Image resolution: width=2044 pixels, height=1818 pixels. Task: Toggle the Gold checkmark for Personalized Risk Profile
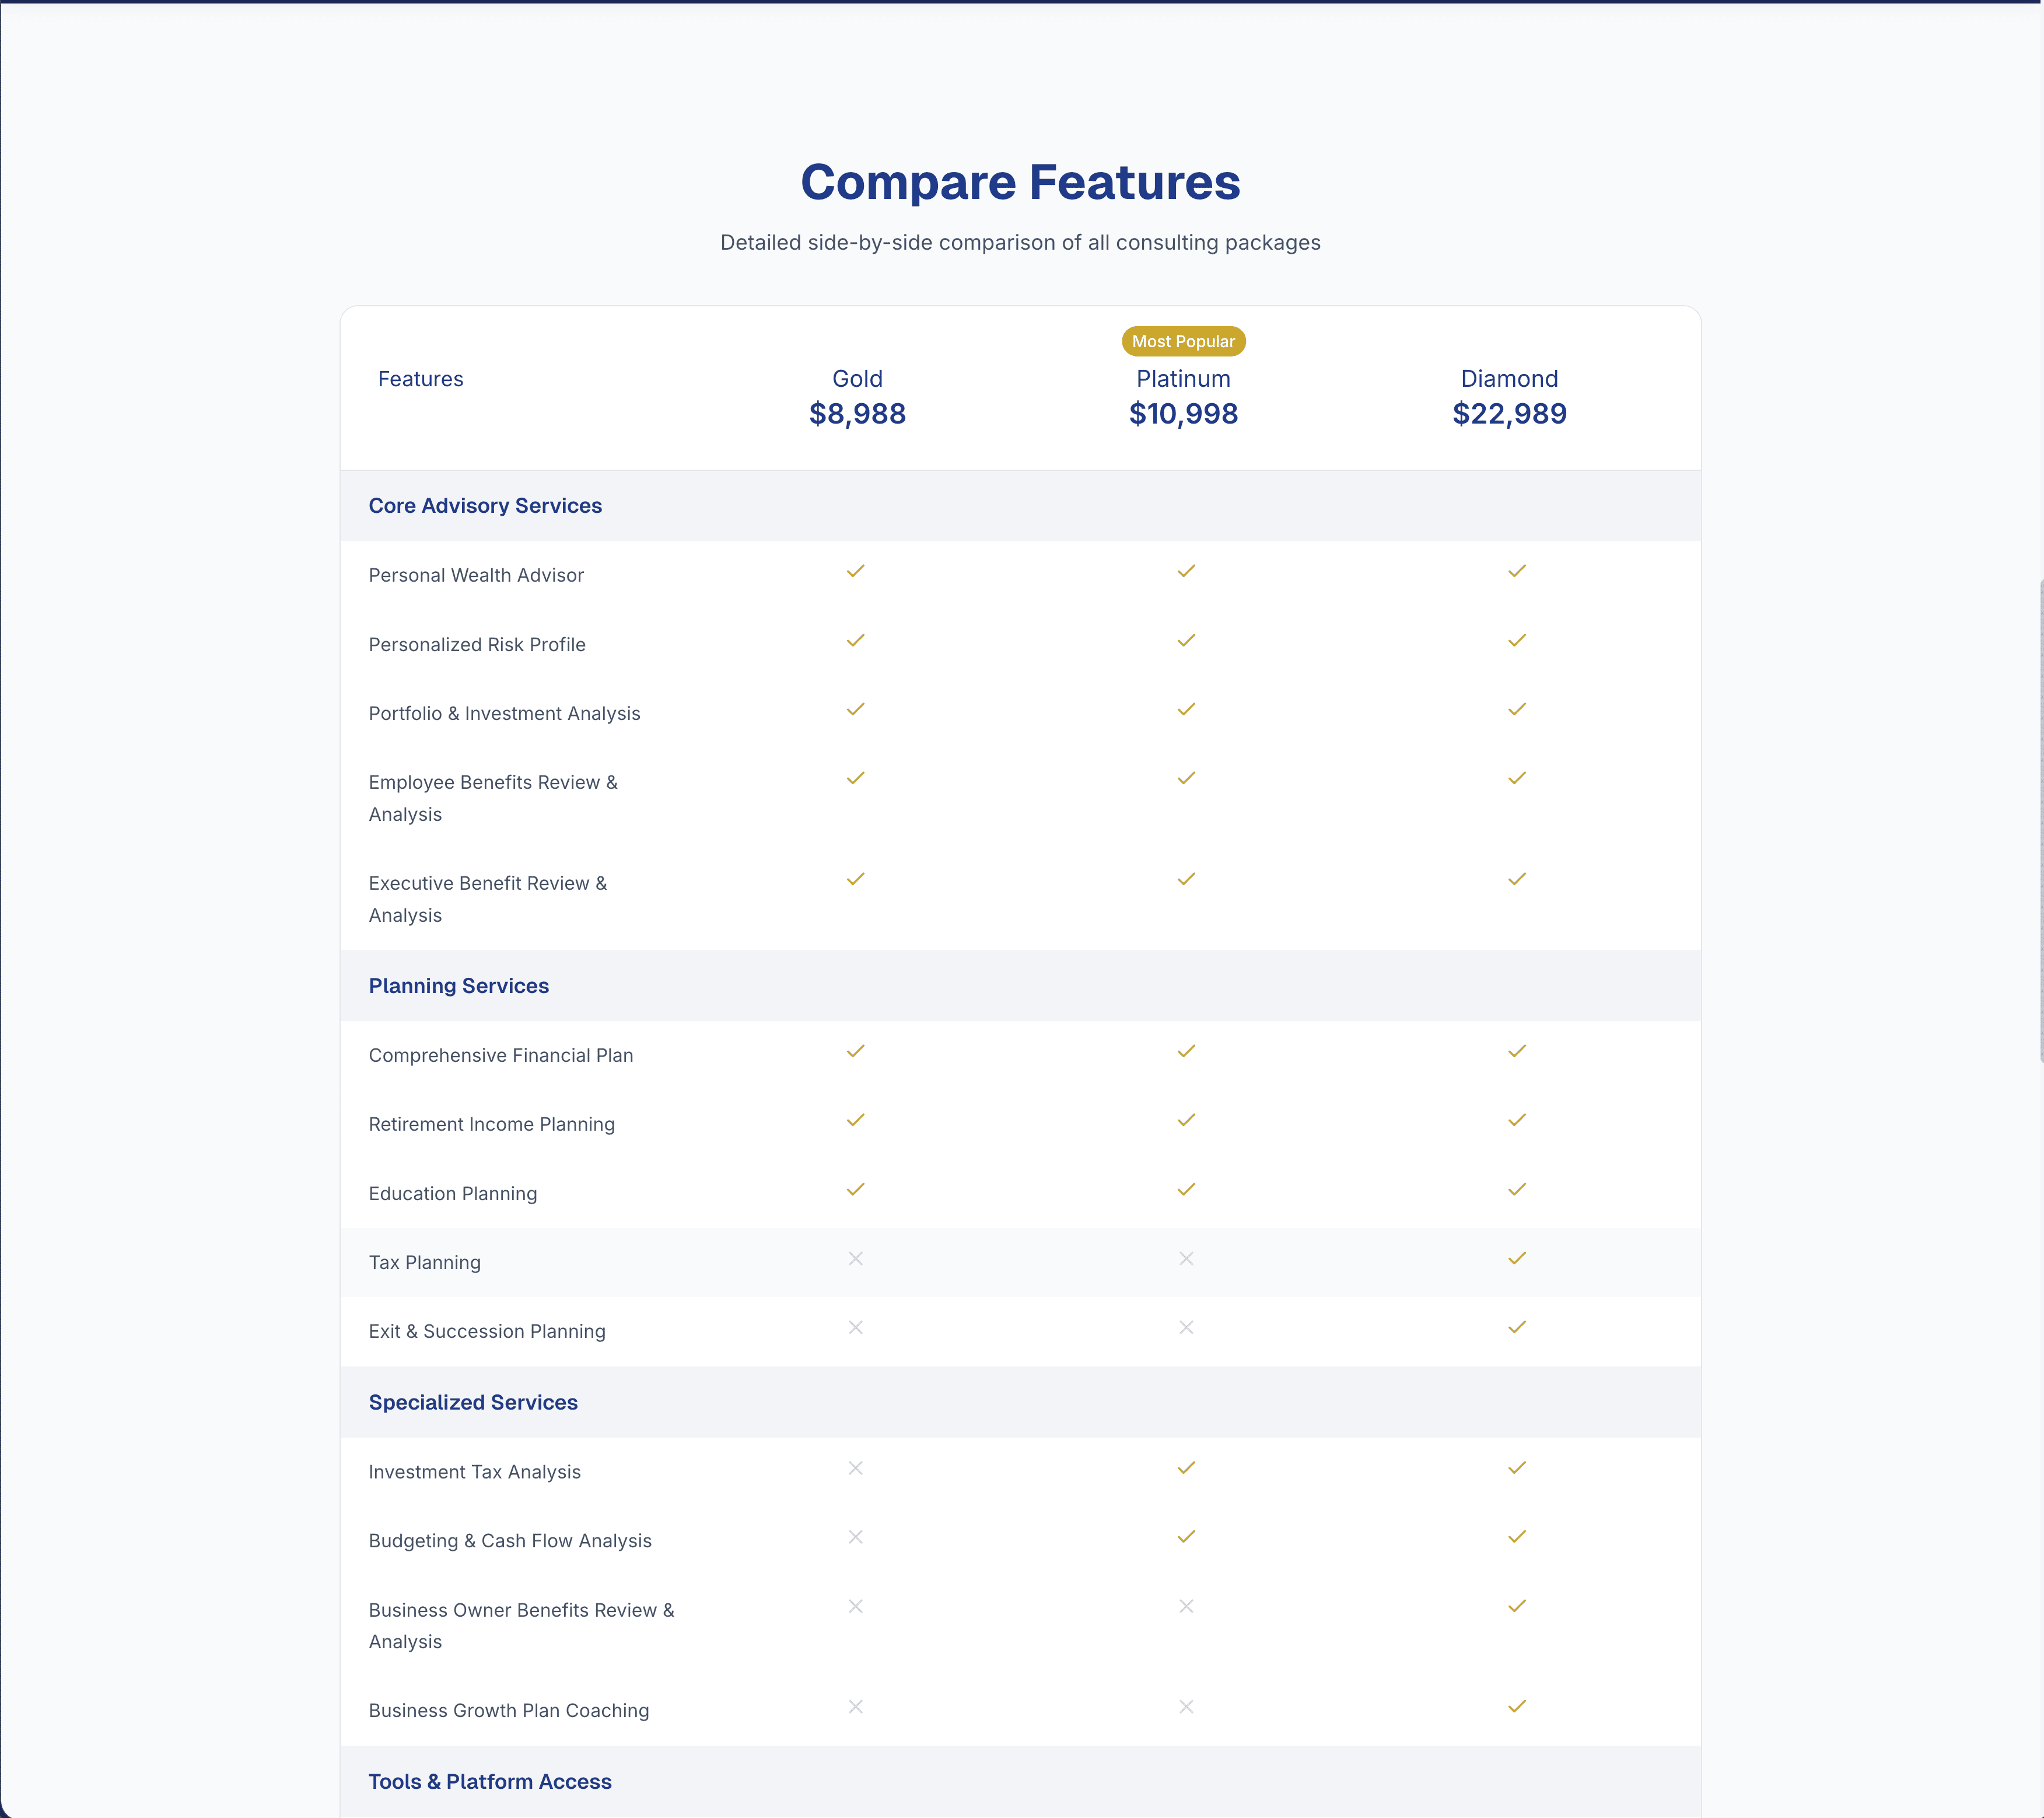tap(855, 641)
